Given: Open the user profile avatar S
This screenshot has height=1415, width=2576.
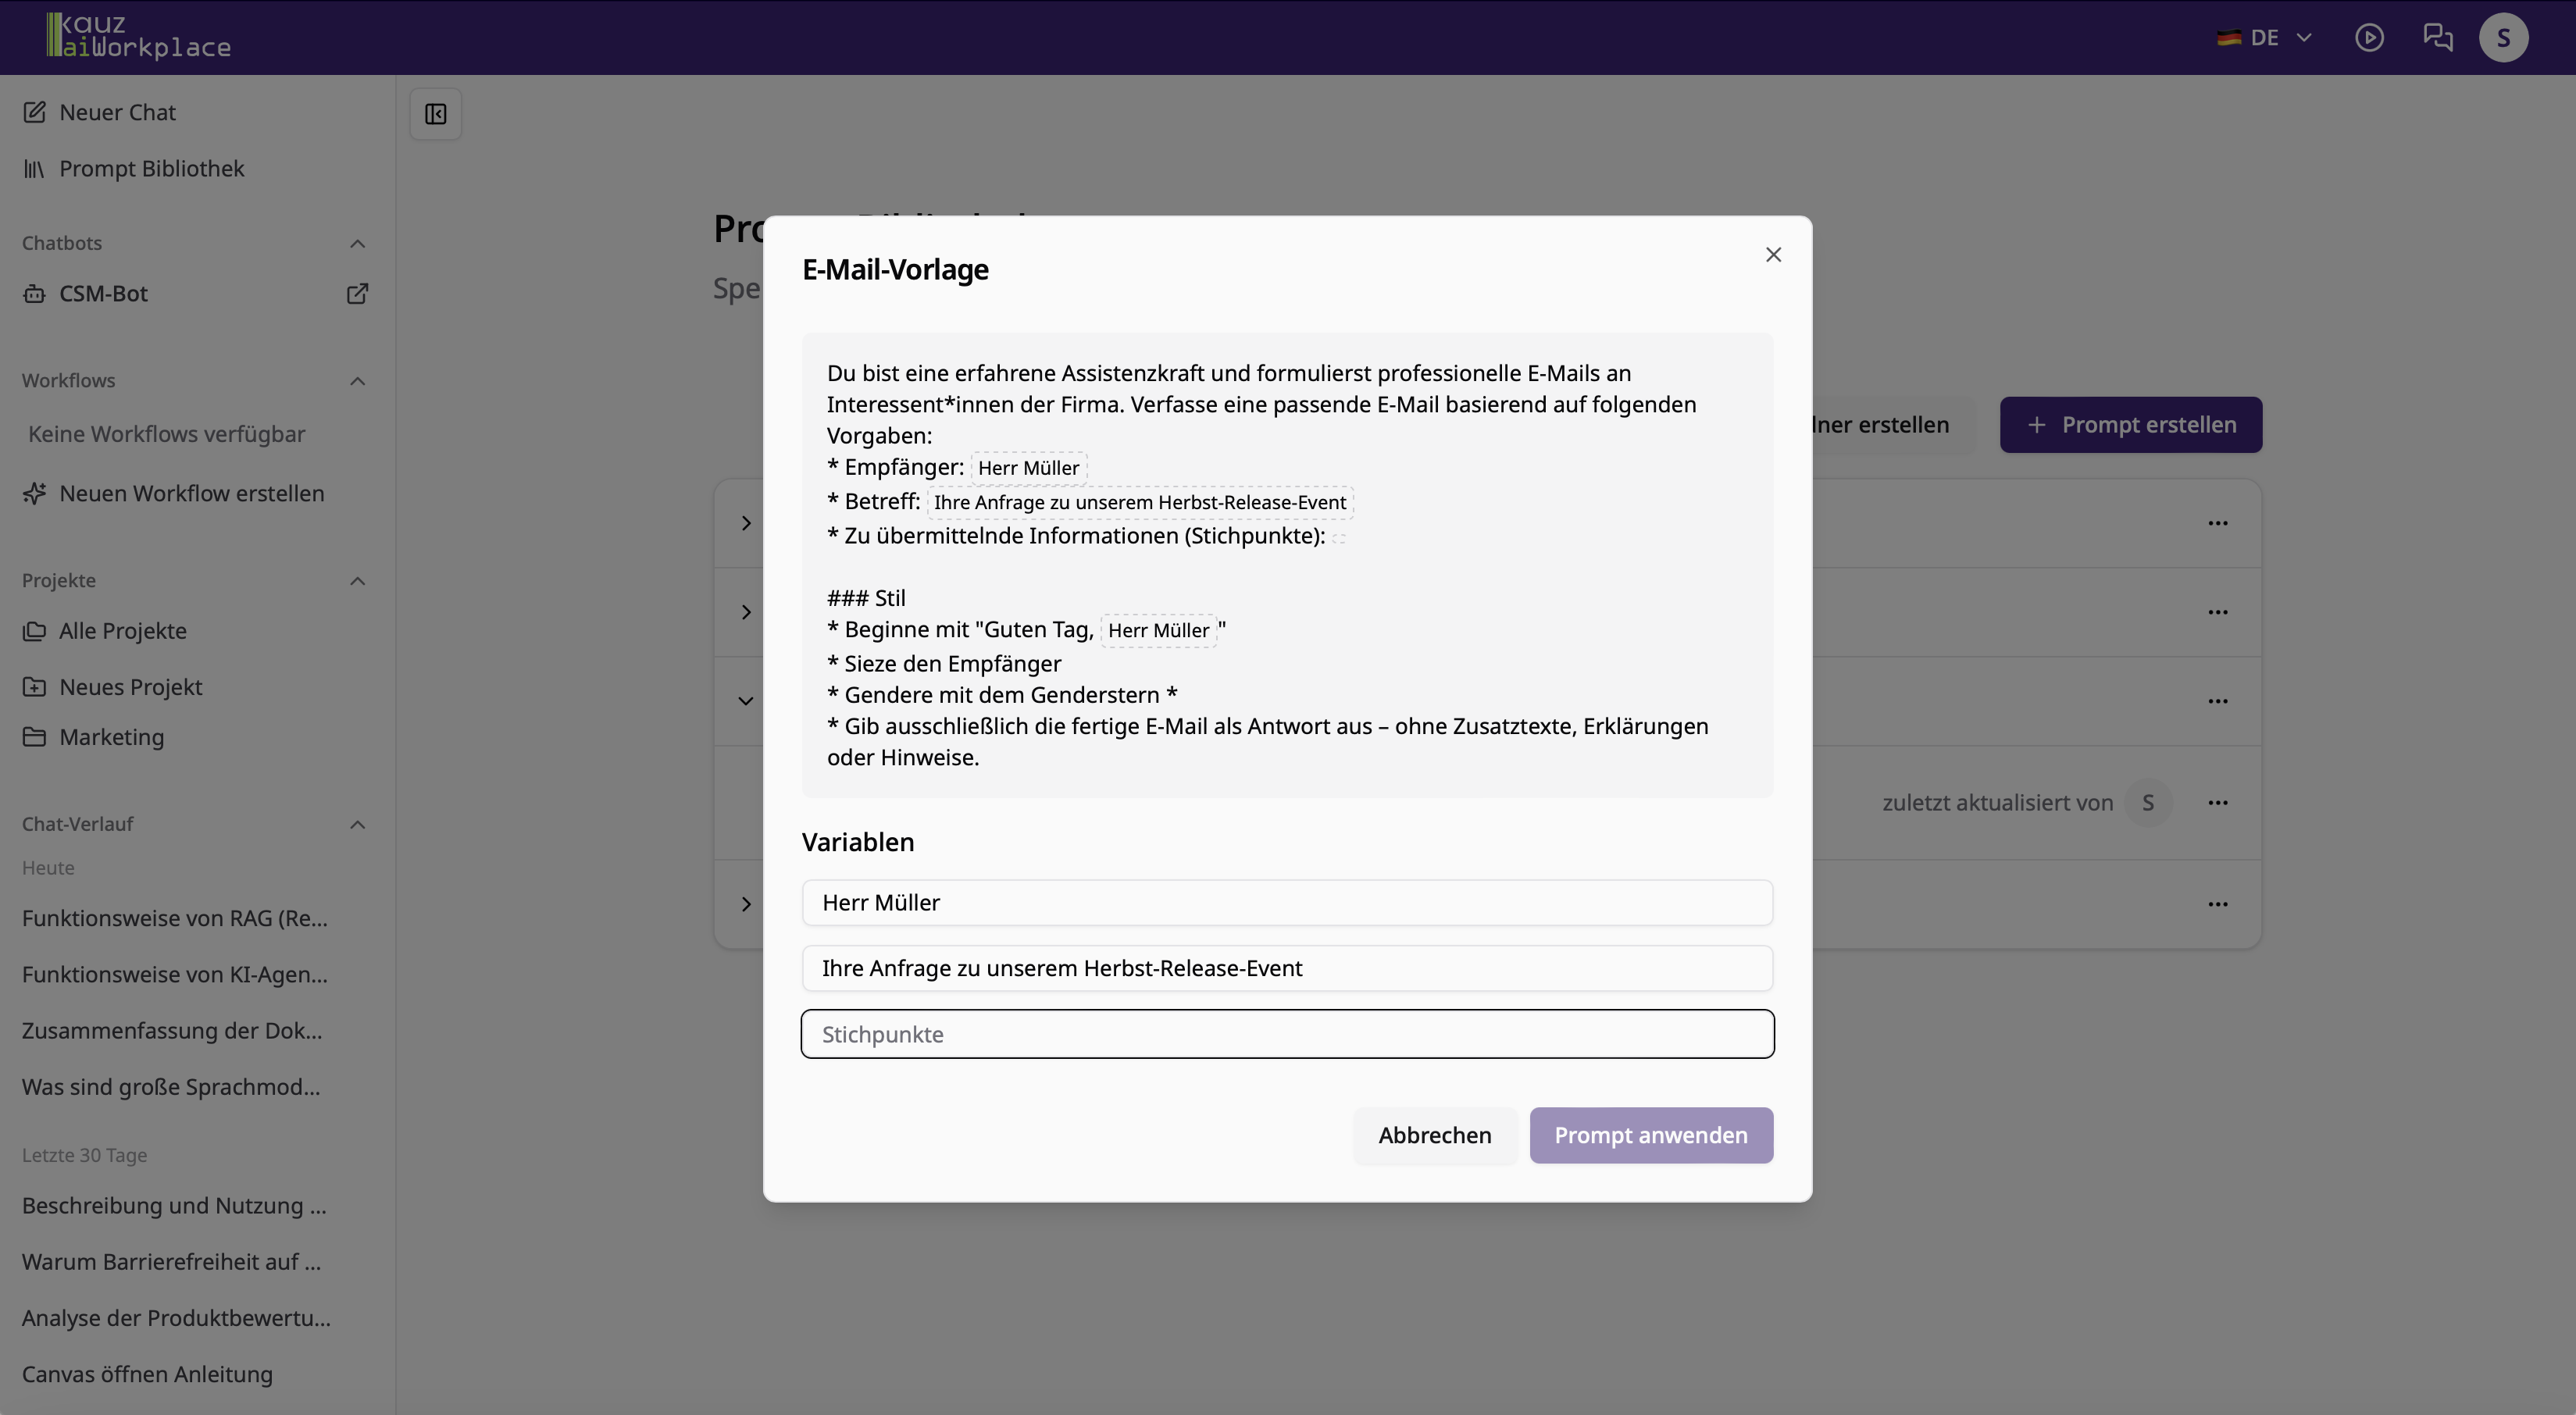Looking at the screenshot, I should 2505,37.
